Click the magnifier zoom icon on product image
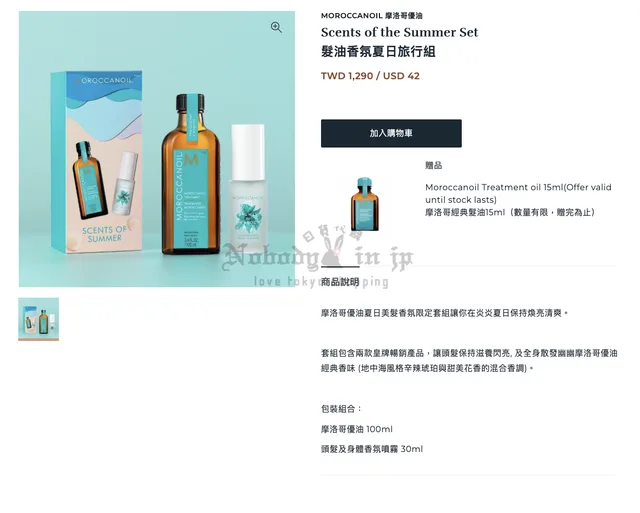This screenshot has width=640, height=513. click(x=276, y=27)
